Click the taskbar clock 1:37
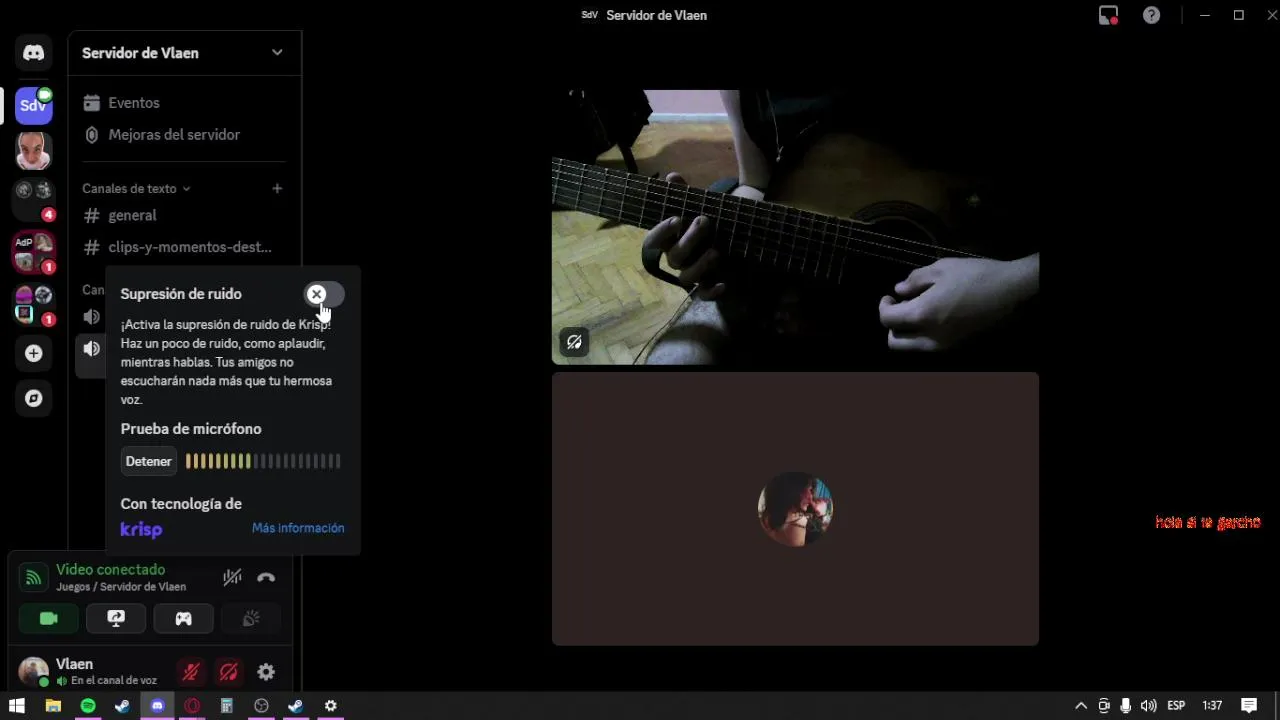Screen dimensions: 1280x720 point(1212,706)
